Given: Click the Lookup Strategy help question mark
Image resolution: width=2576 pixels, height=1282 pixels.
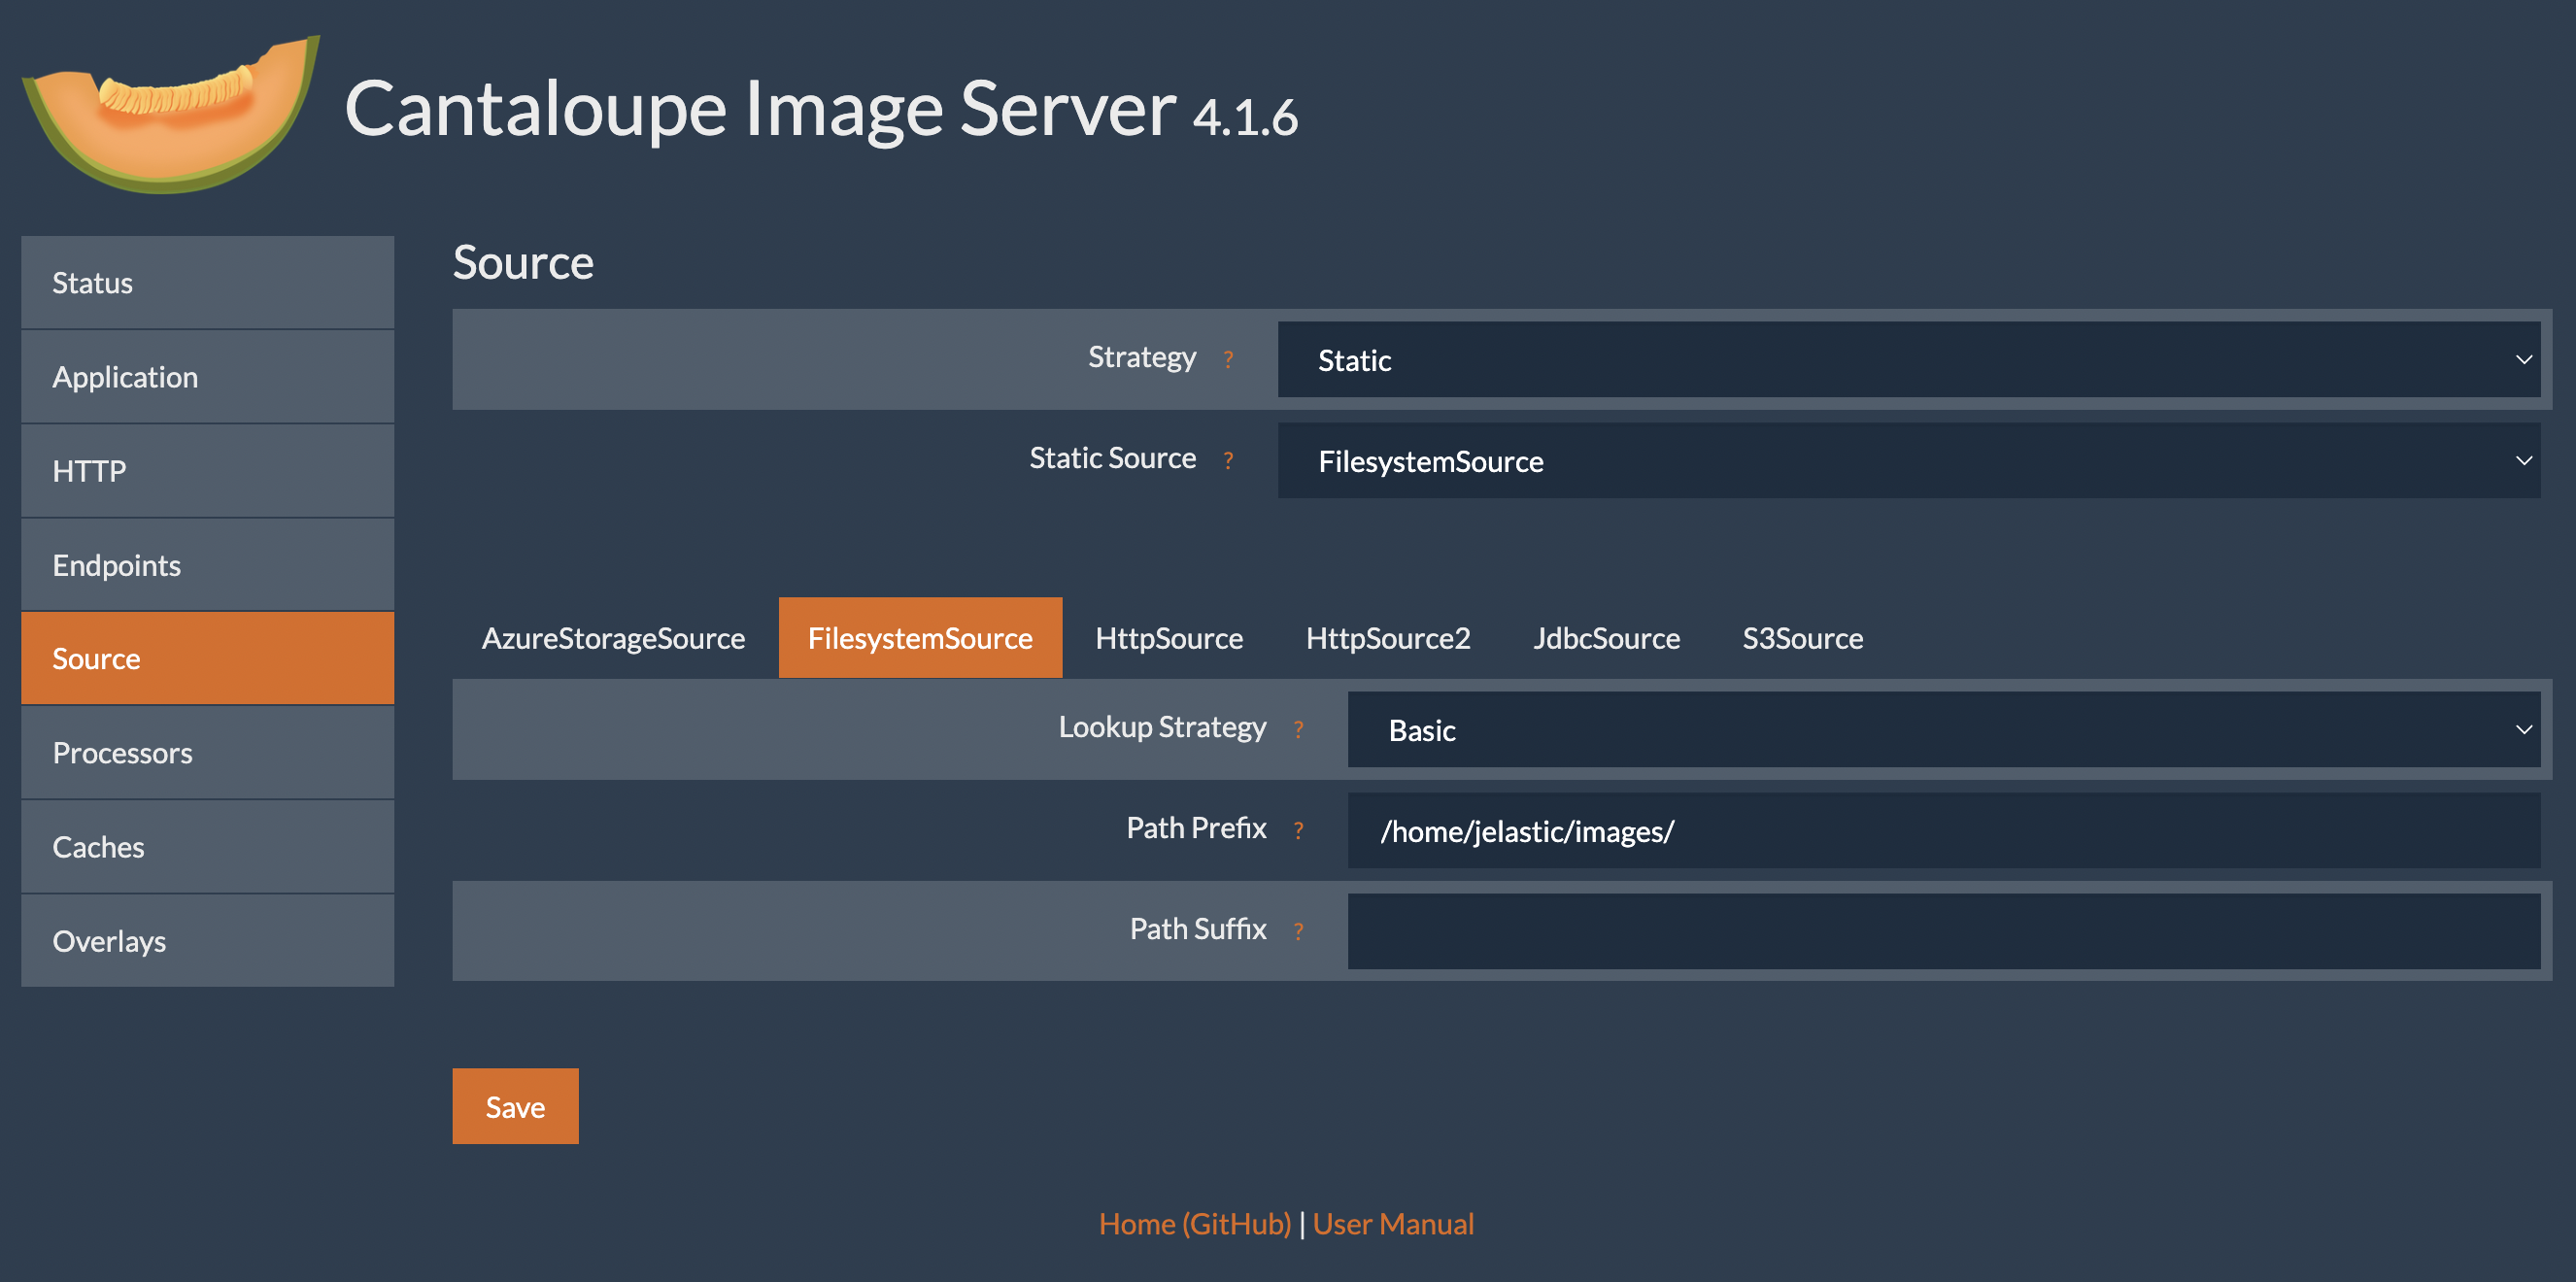Looking at the screenshot, I should click(x=1298, y=728).
